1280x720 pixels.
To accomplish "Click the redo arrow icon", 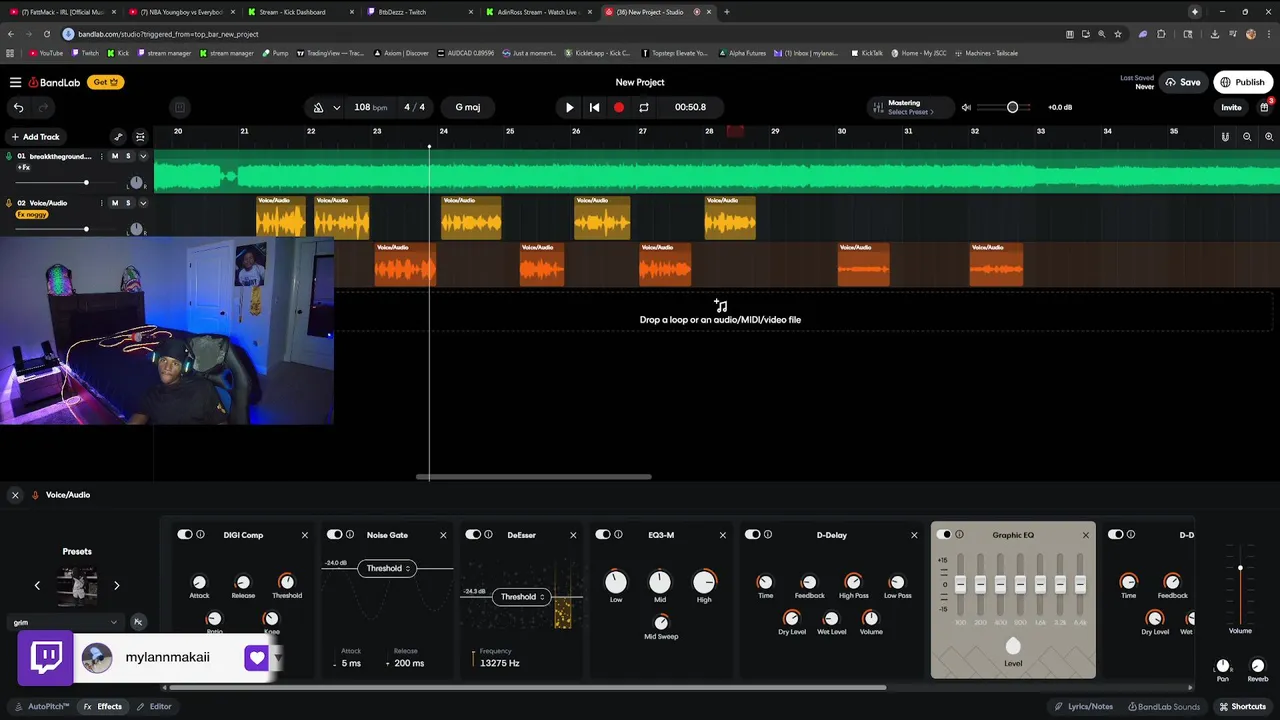I will [44, 107].
